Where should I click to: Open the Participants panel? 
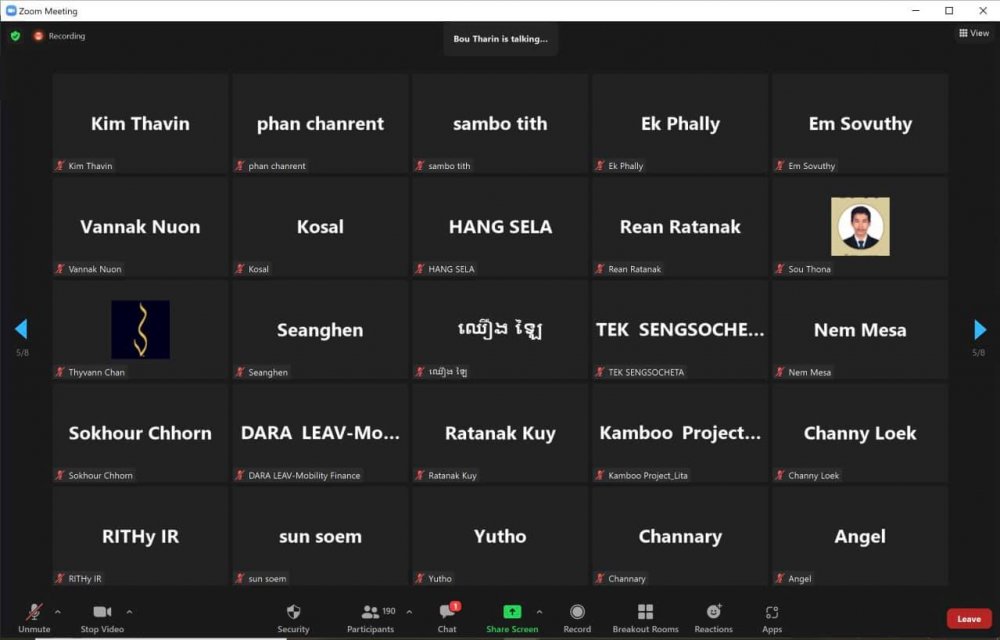371,613
